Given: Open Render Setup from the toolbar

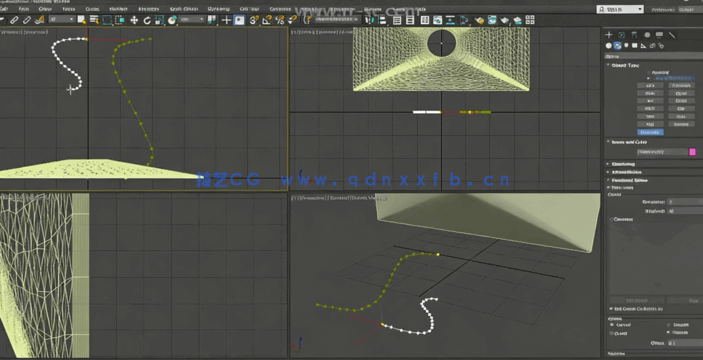Looking at the screenshot, I should coord(479,20).
